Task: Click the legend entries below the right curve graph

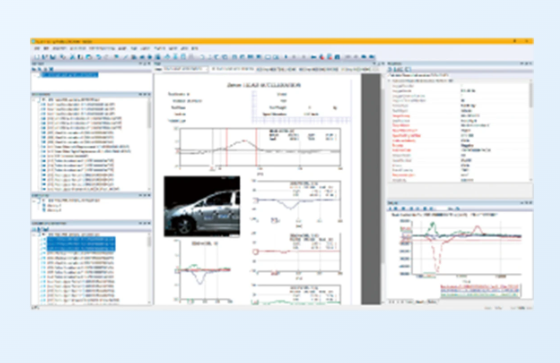Action: pos(480,291)
